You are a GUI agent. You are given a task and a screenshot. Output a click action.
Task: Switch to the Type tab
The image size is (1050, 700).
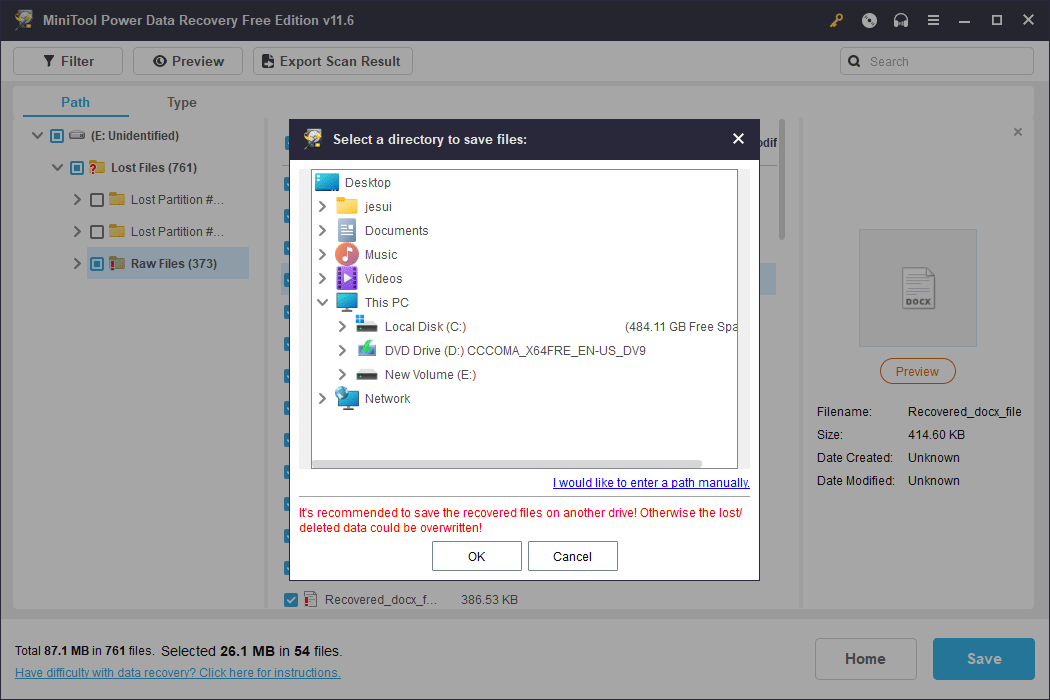pyautogui.click(x=182, y=102)
